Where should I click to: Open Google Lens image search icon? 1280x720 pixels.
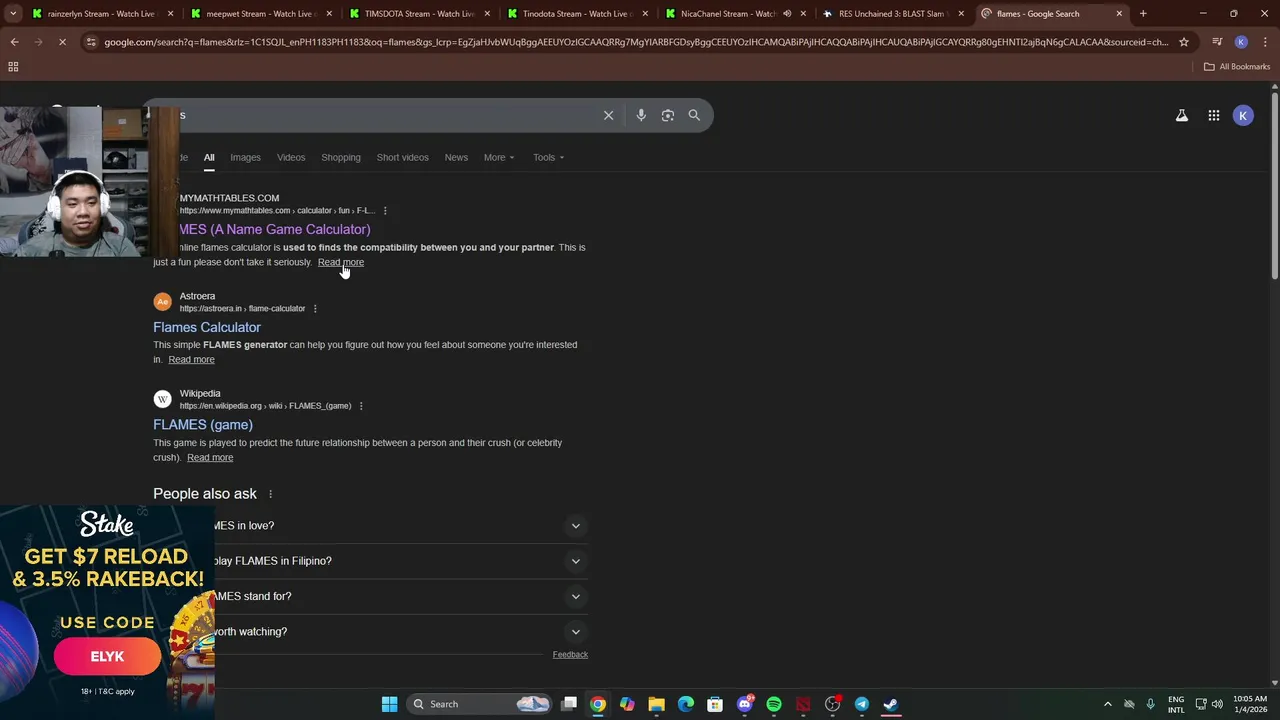coord(668,115)
